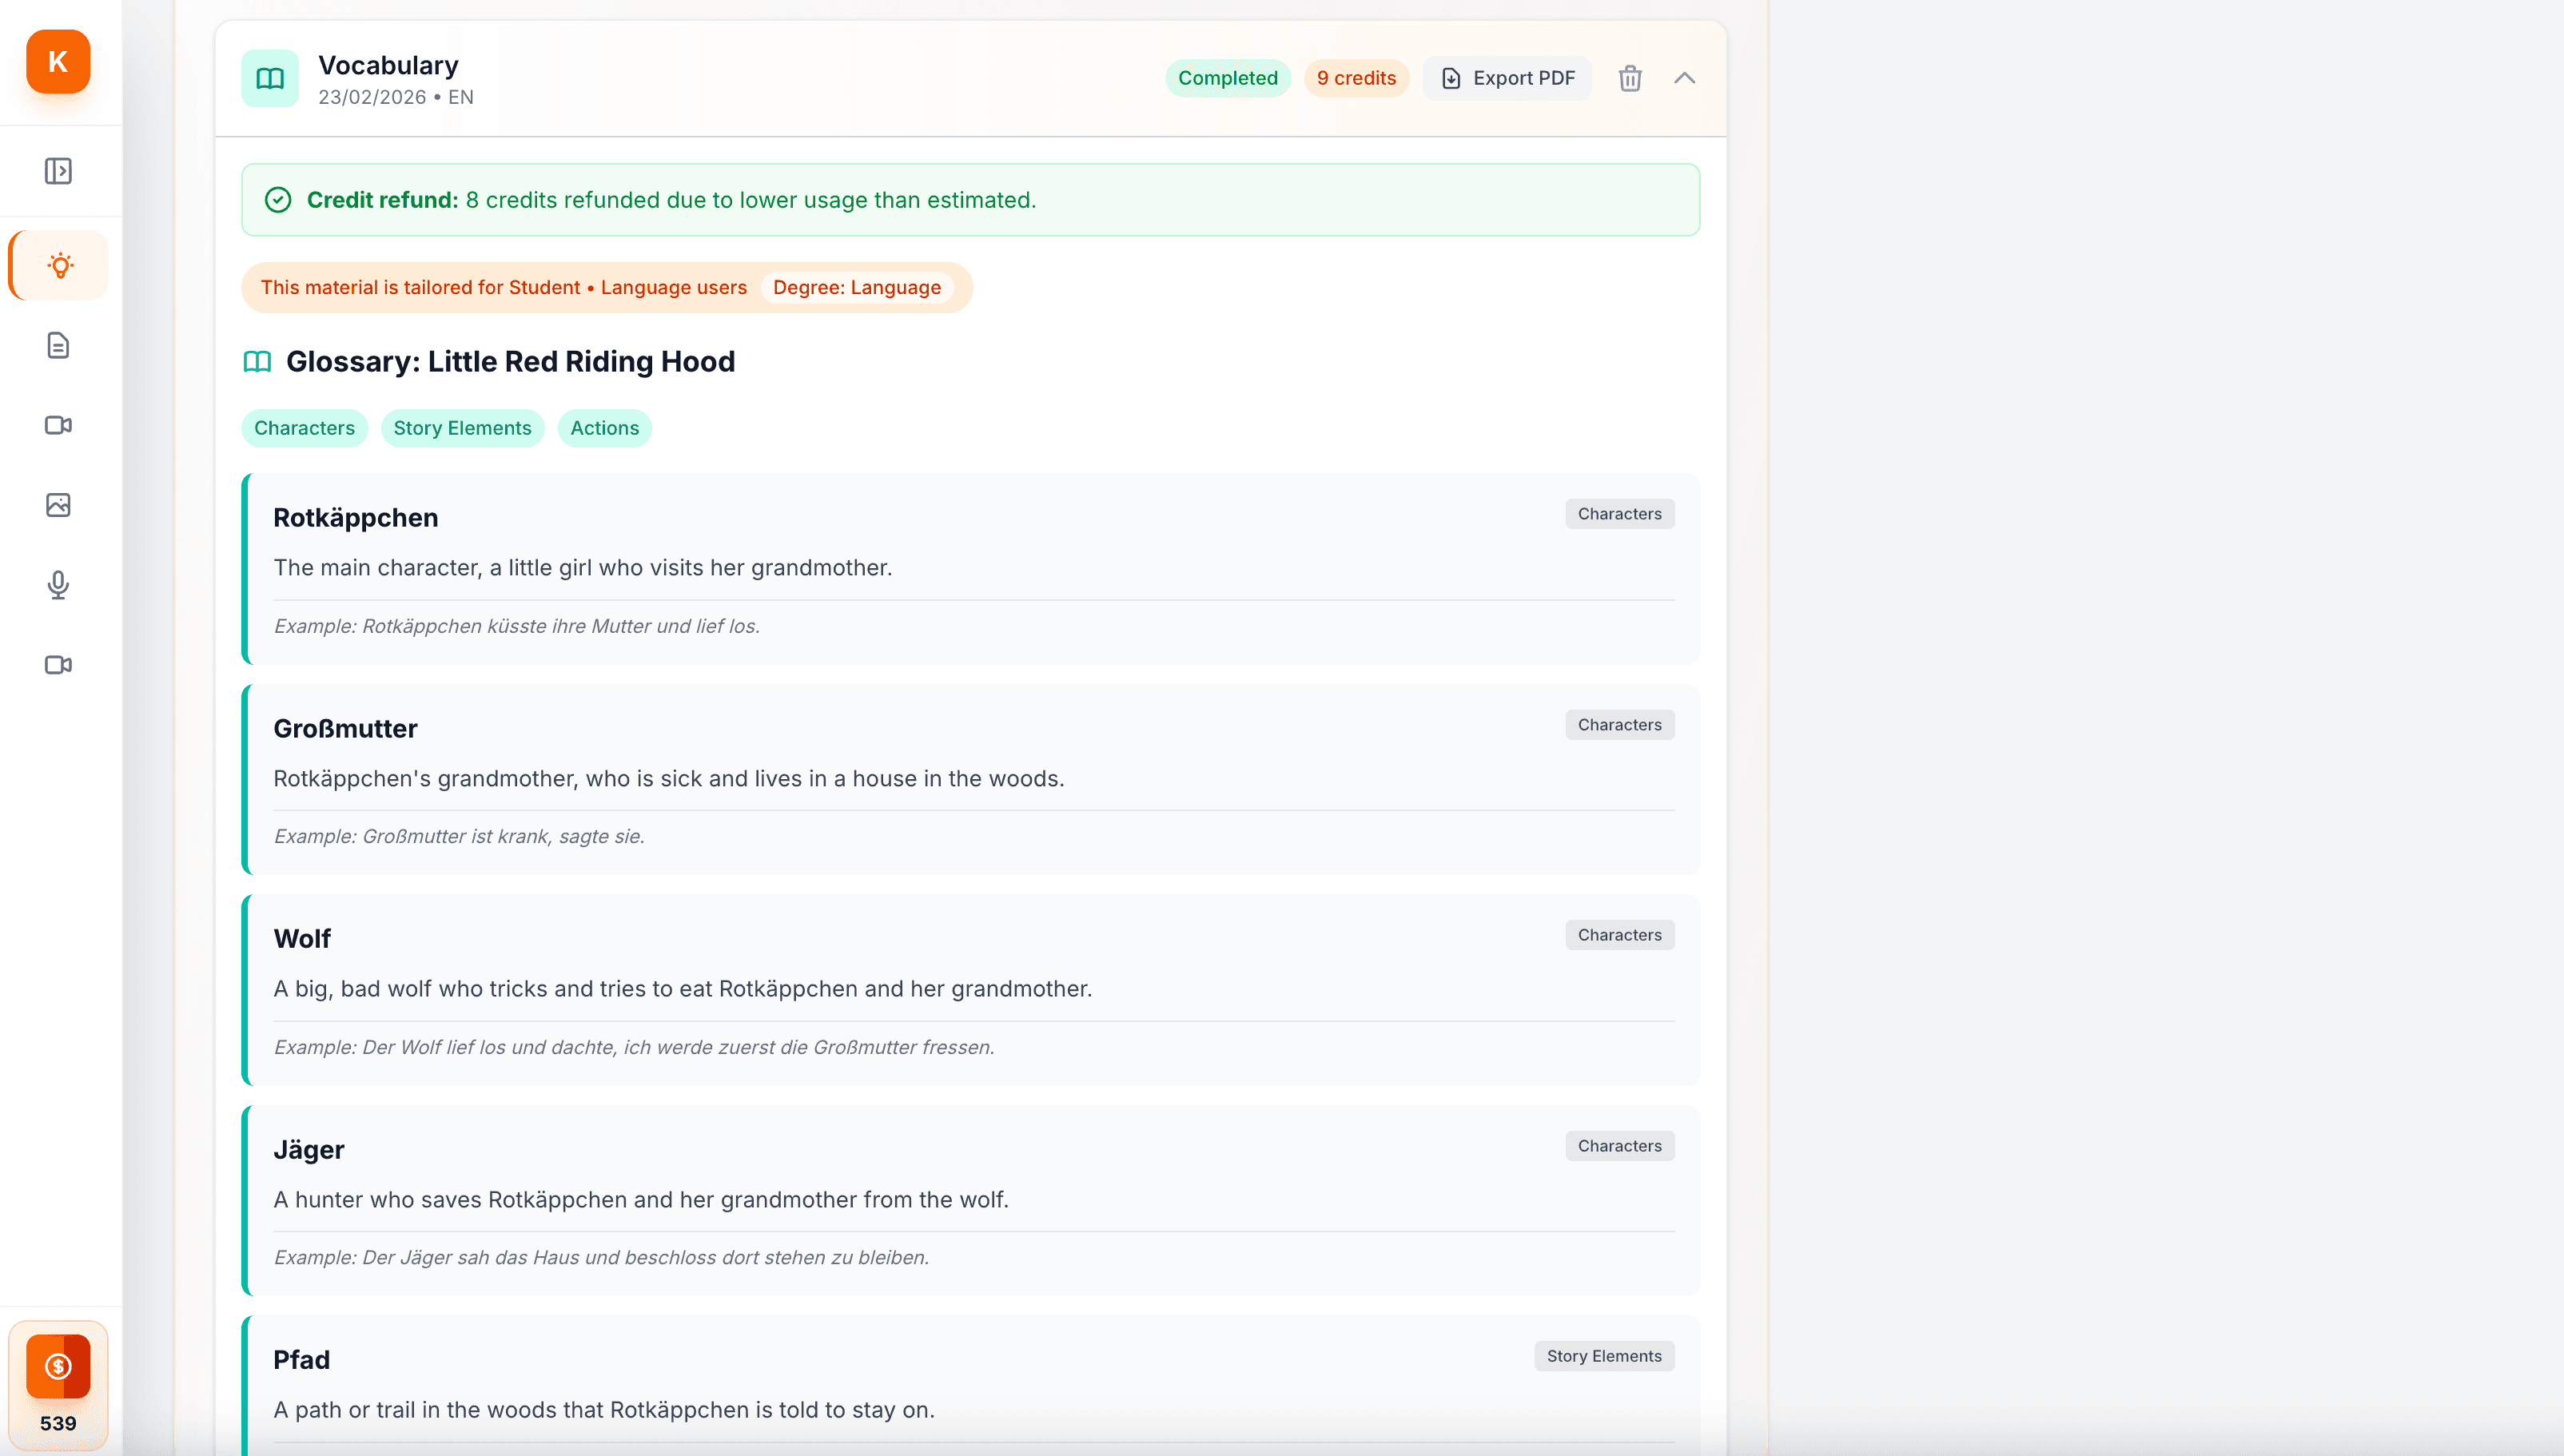Image resolution: width=2564 pixels, height=1456 pixels.
Task: Select the image generation tool
Action: [57, 505]
